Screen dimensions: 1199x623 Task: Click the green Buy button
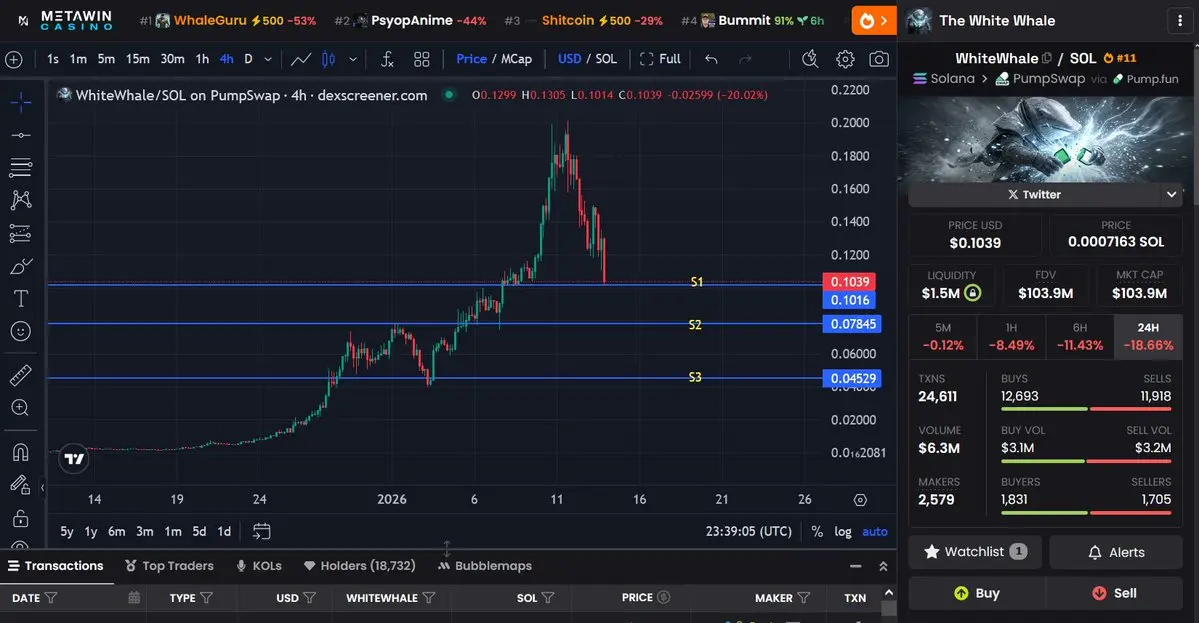coord(976,593)
